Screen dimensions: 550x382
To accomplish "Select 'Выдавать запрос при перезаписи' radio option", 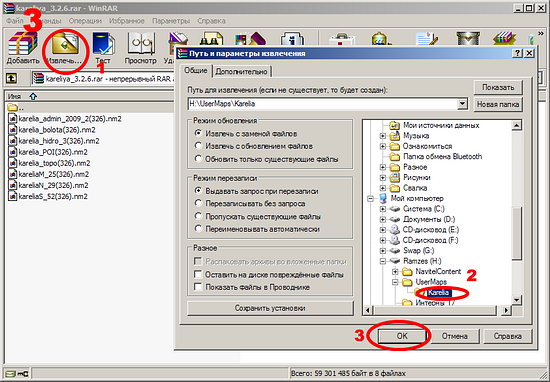I will [x=199, y=191].
